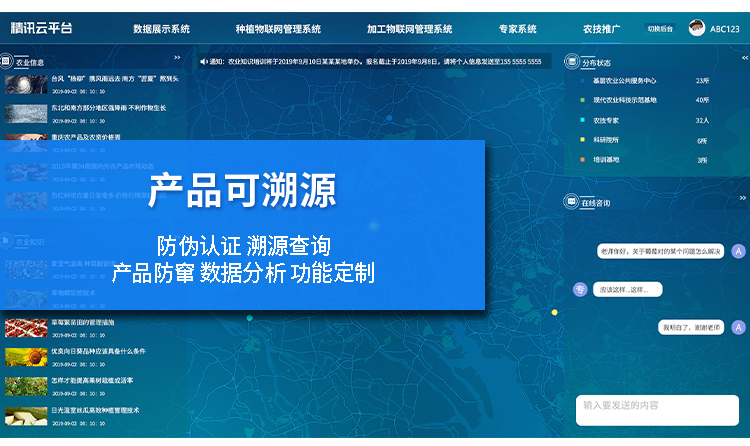Go to the 农技推广 tab
This screenshot has height=446, width=750.
[x=601, y=29]
